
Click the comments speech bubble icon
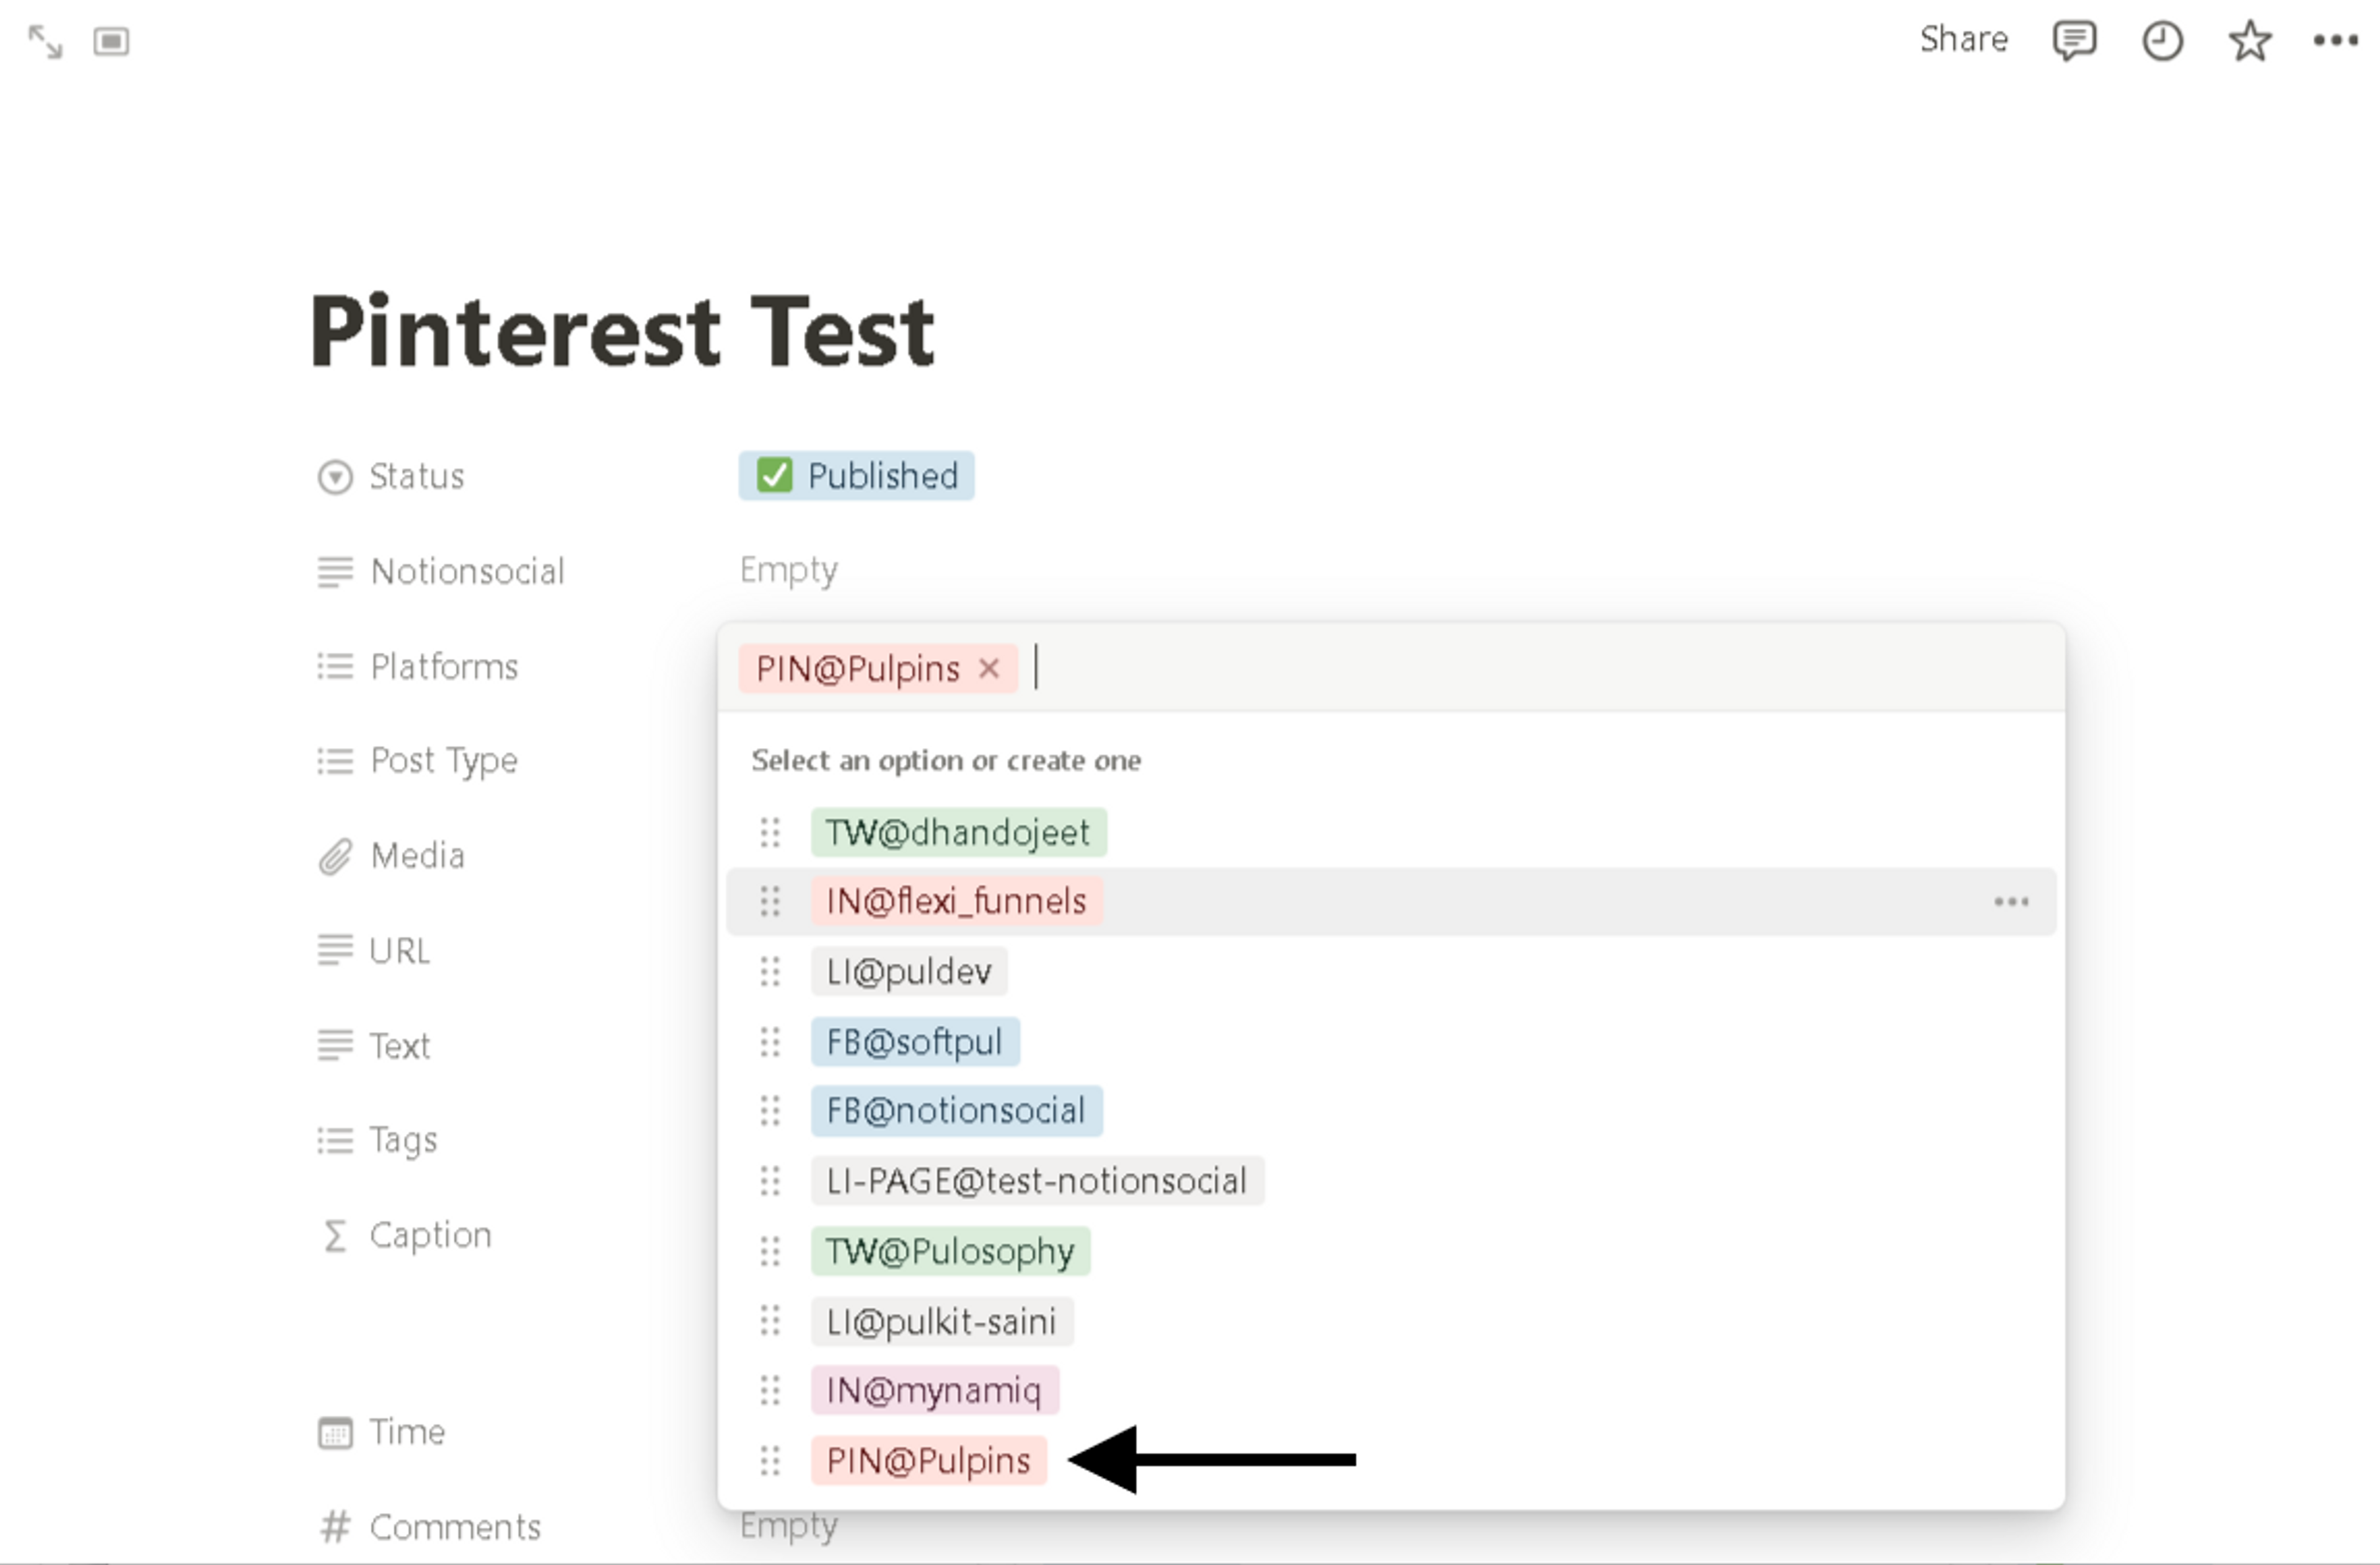tap(2074, 41)
